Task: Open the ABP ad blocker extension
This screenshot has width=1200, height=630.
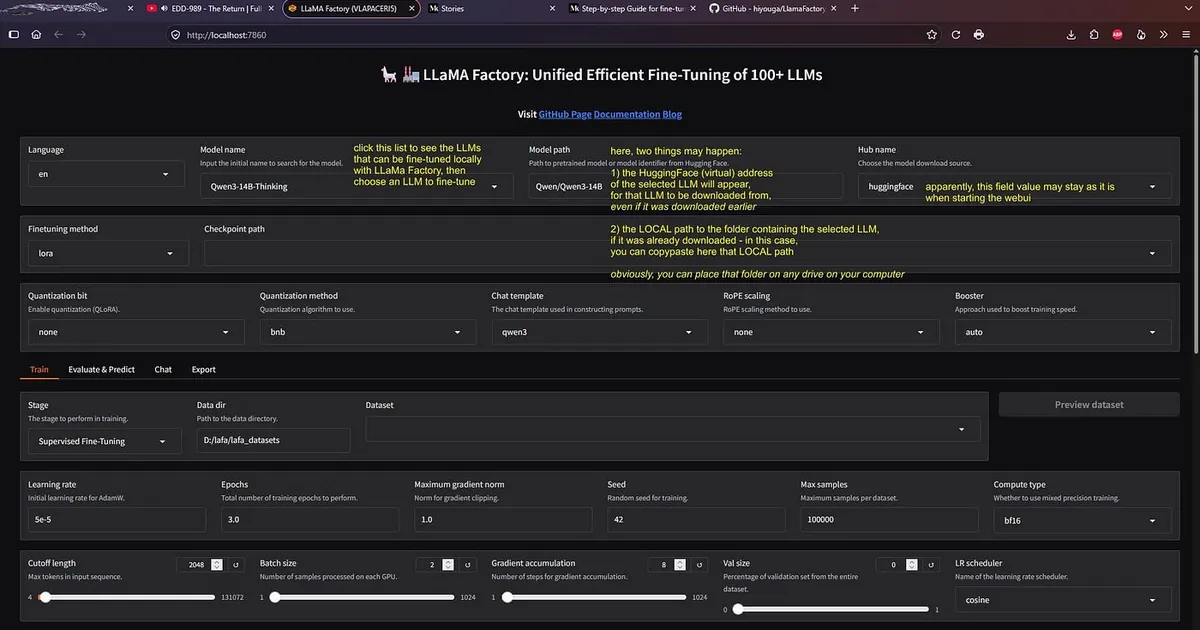Action: pos(1118,34)
